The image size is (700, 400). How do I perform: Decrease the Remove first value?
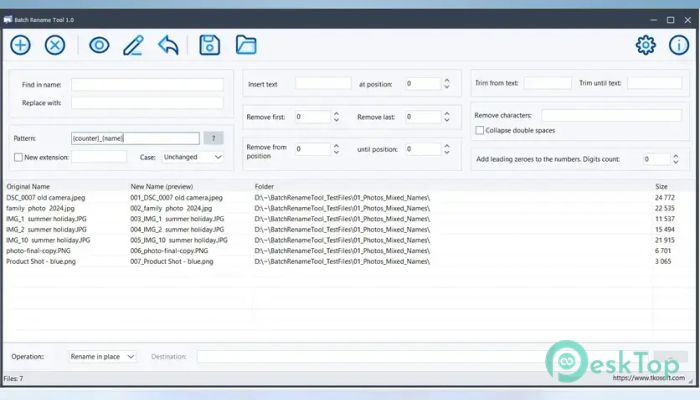click(337, 120)
